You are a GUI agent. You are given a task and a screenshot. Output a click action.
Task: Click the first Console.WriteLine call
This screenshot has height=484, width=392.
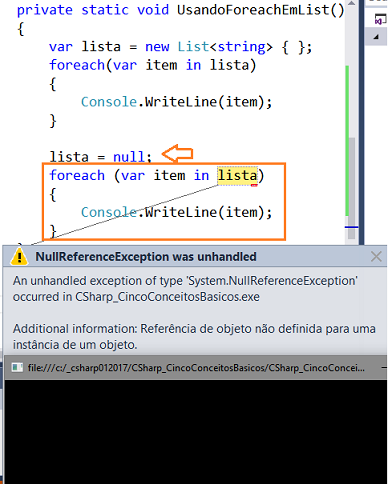pyautogui.click(x=176, y=102)
